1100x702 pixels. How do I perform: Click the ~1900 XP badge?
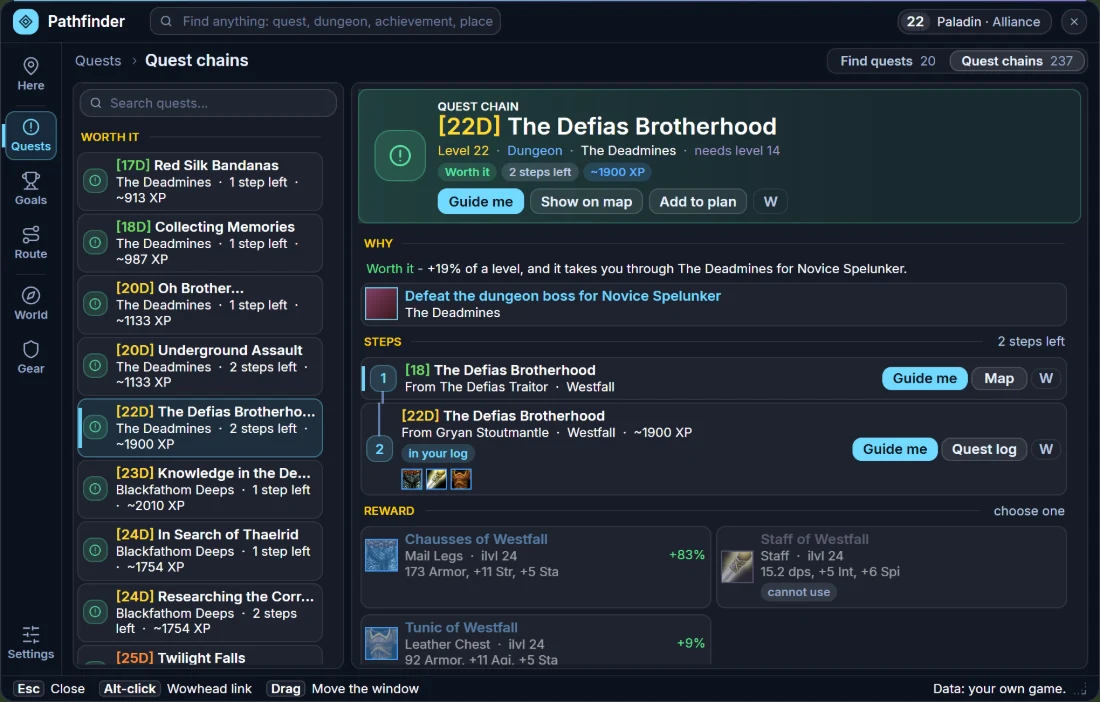(617, 172)
